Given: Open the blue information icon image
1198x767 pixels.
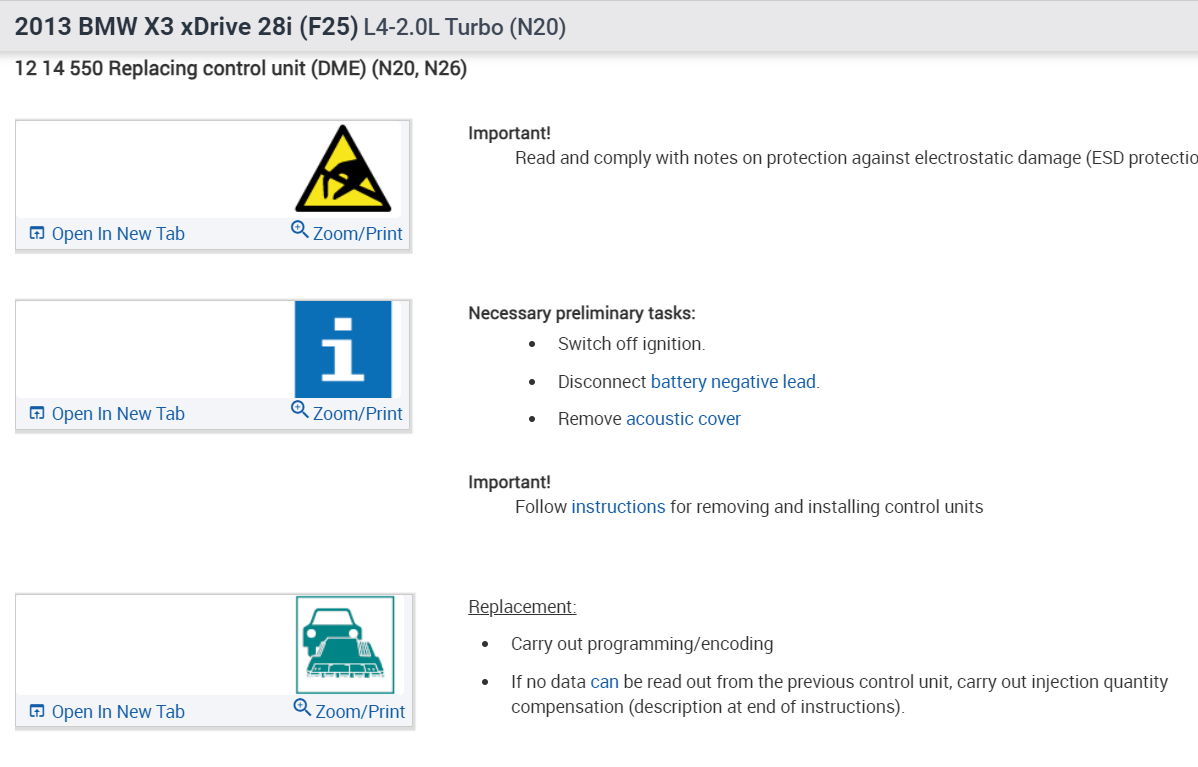Looking at the screenshot, I should 343,349.
